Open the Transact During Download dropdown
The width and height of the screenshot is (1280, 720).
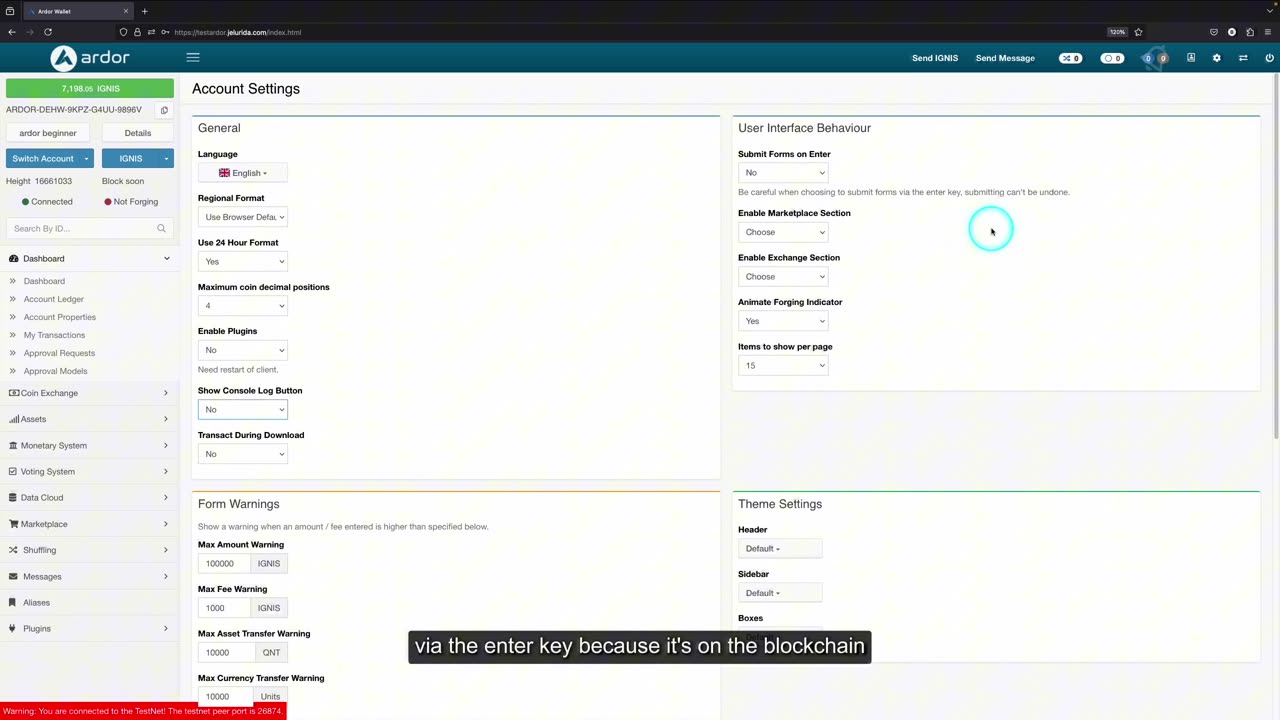[243, 454]
